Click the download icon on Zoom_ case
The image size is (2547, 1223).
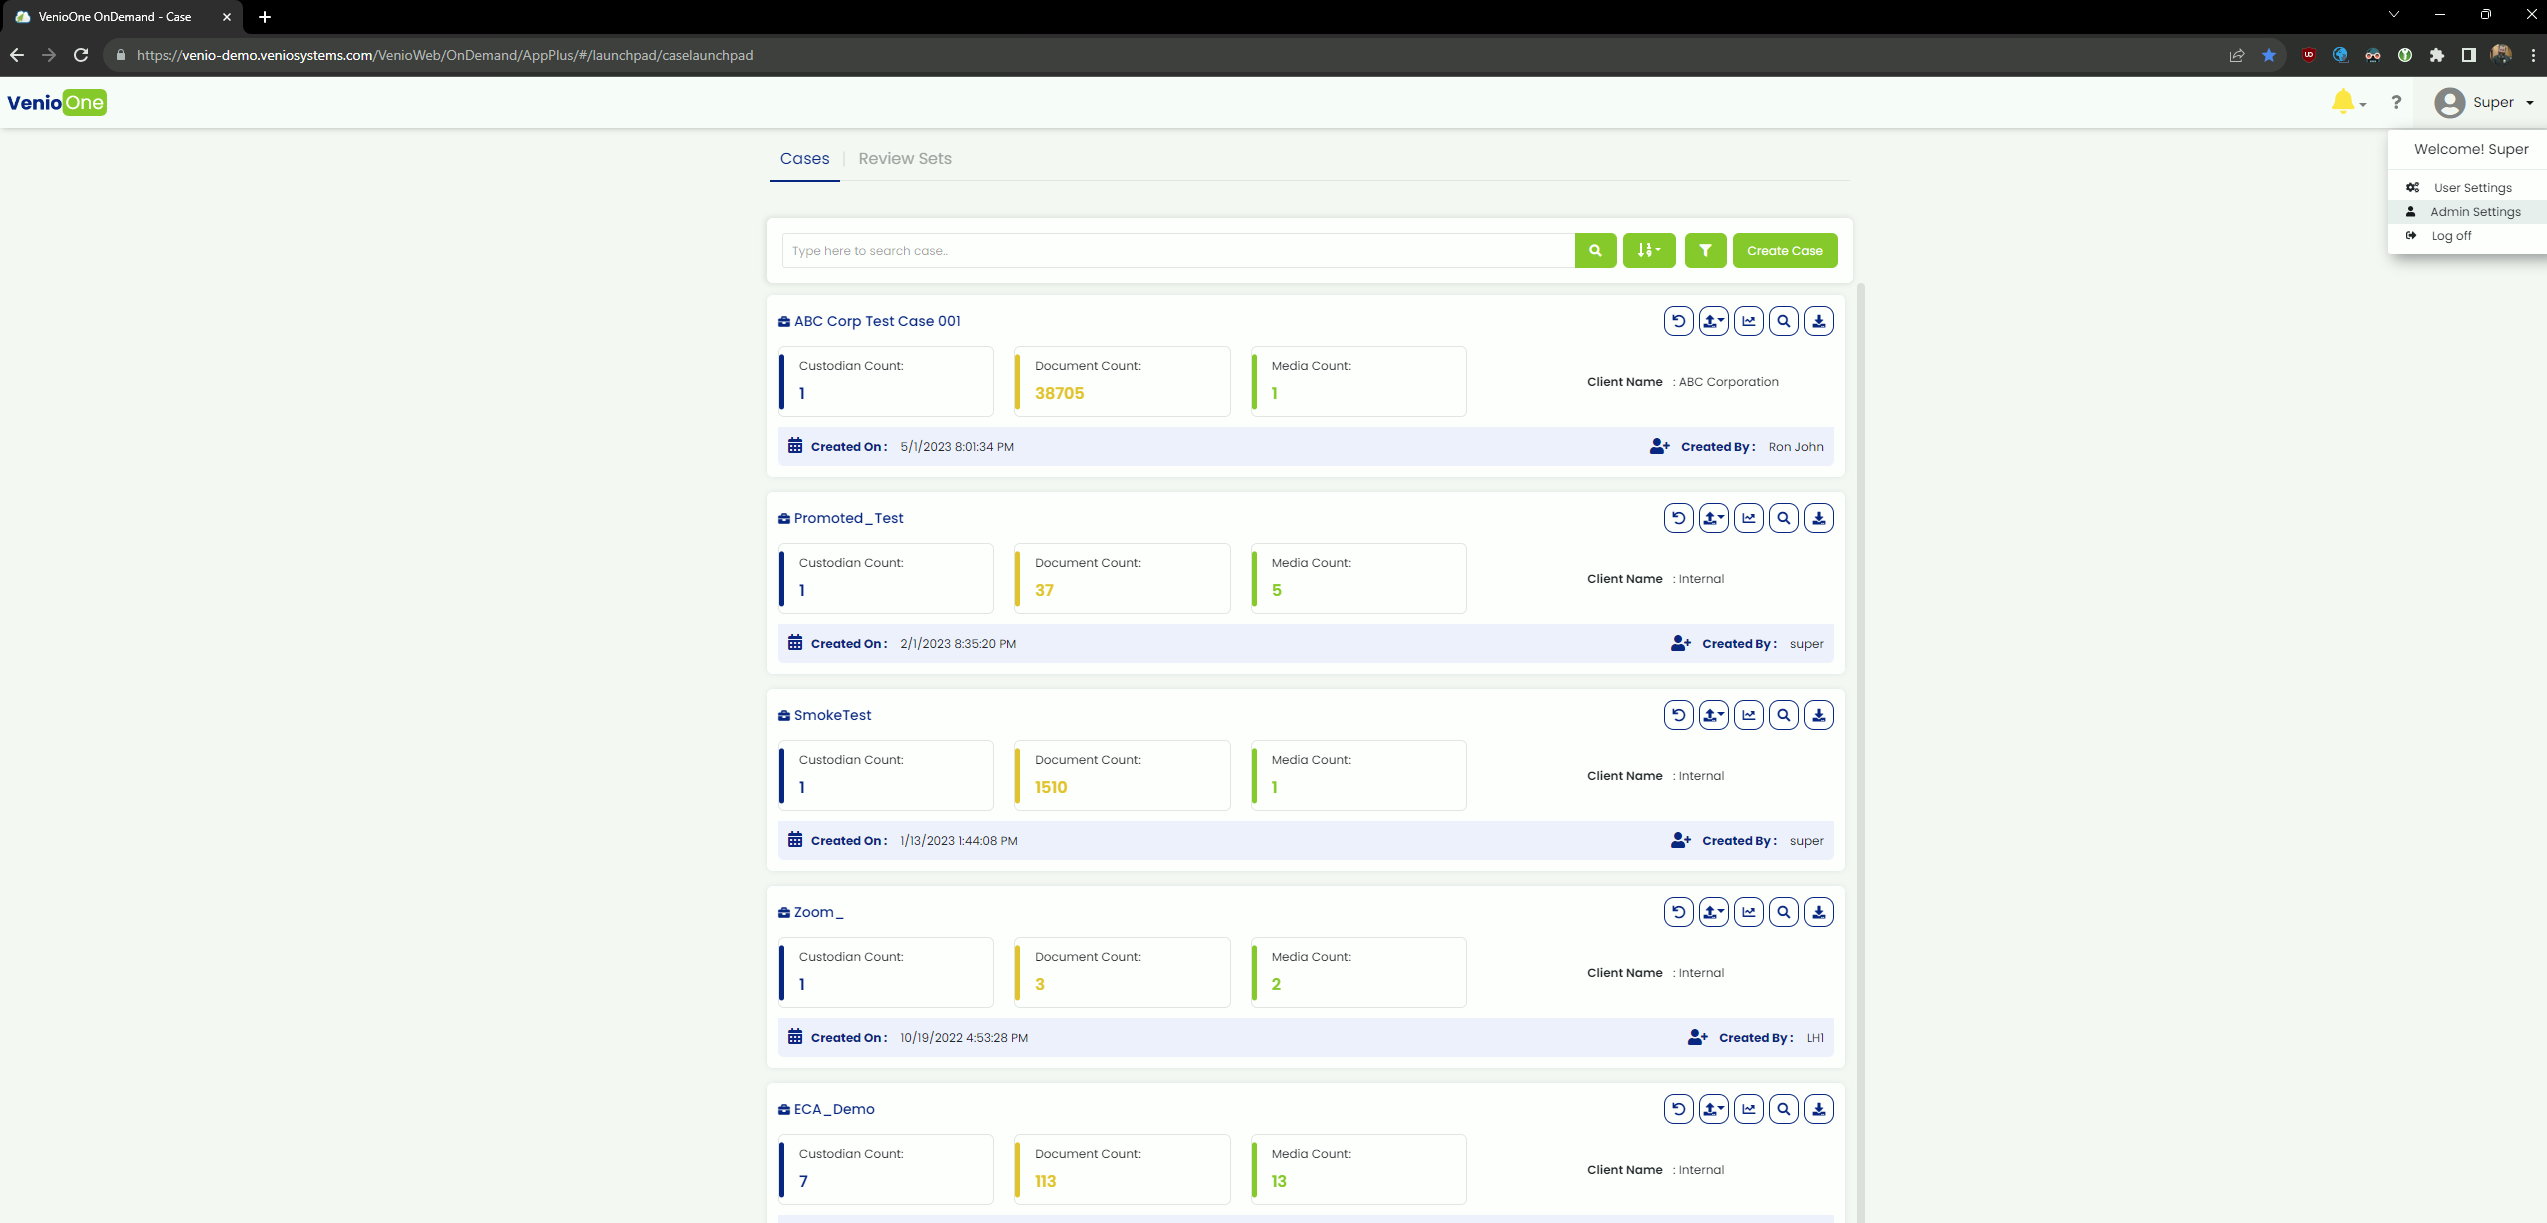point(1818,912)
